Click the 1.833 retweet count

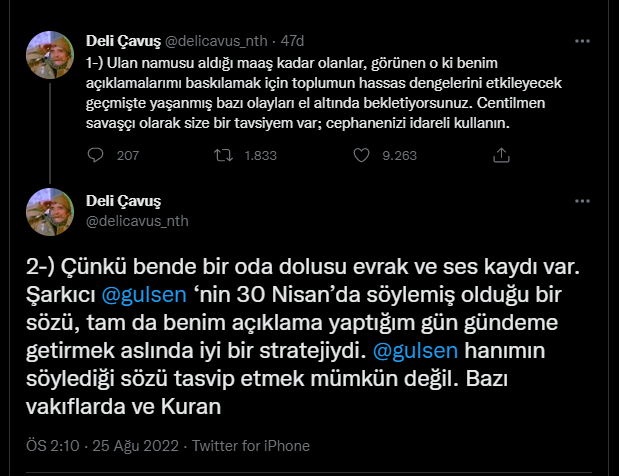(260, 156)
